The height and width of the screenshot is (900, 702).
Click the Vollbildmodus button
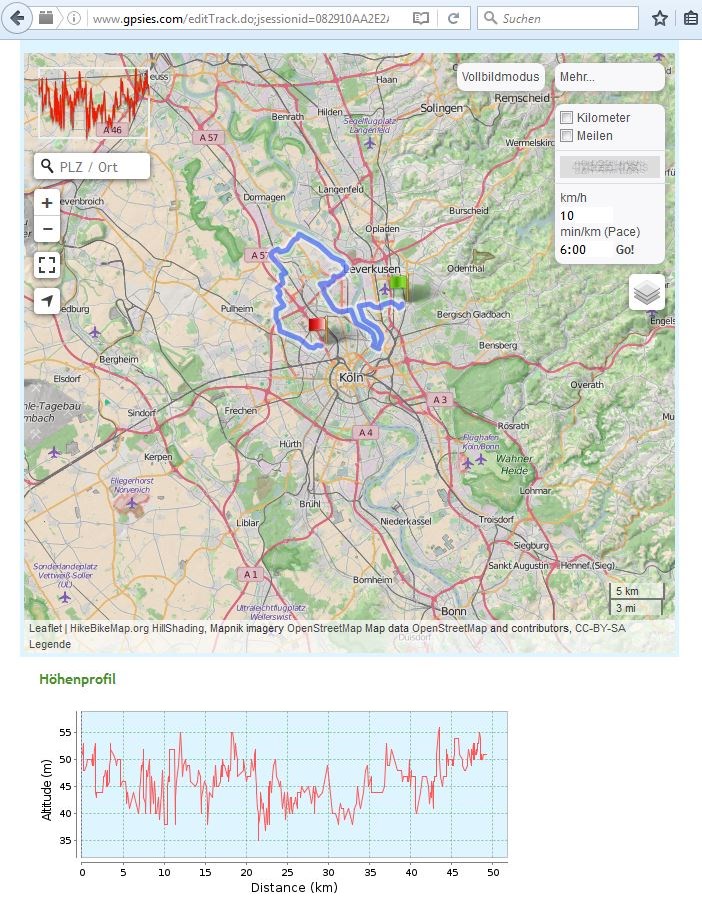pos(500,77)
